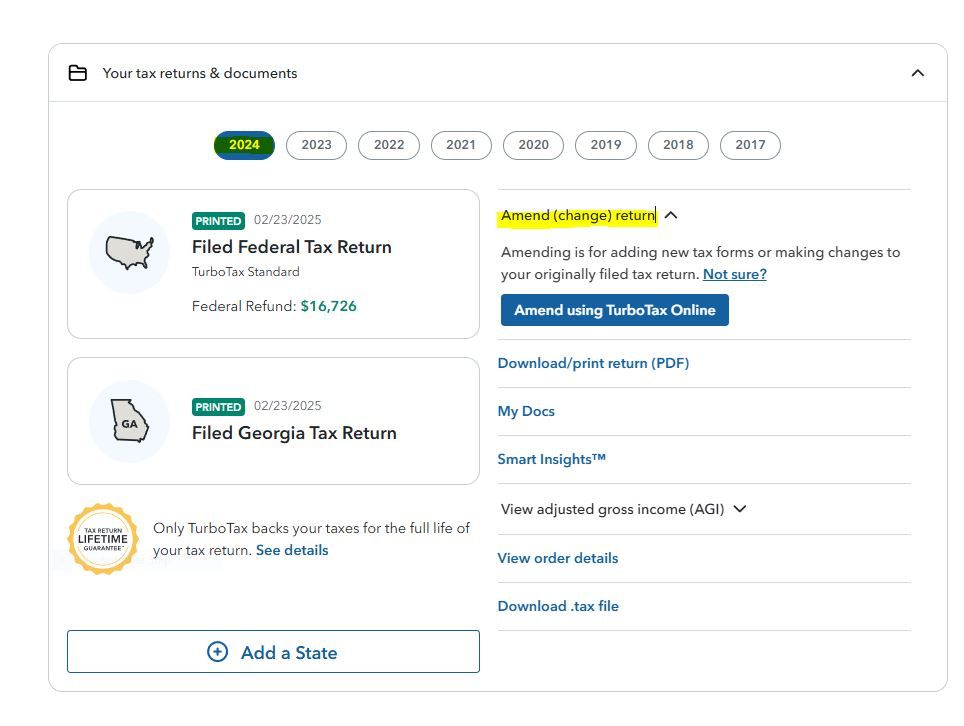This screenshot has width=964, height=726.
Task: Show the 2018 tax year returns
Action: 678,145
